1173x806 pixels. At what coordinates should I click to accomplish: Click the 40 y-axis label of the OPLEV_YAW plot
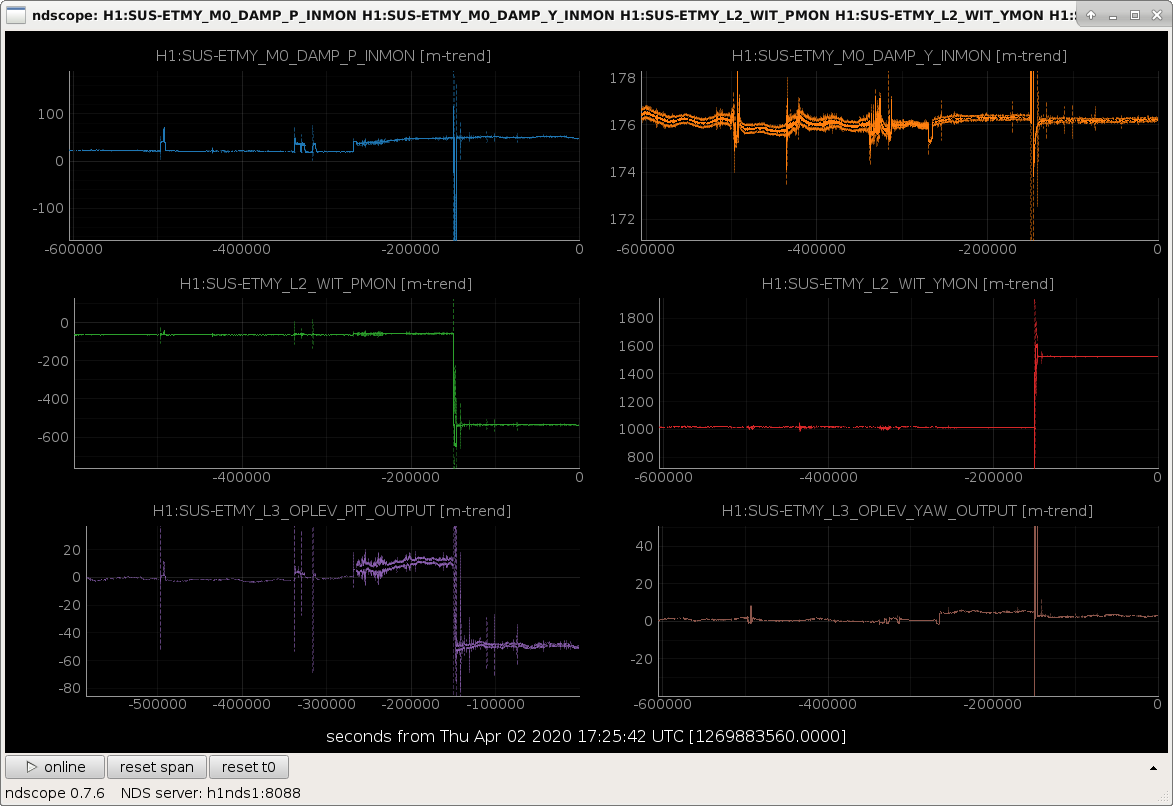644,546
